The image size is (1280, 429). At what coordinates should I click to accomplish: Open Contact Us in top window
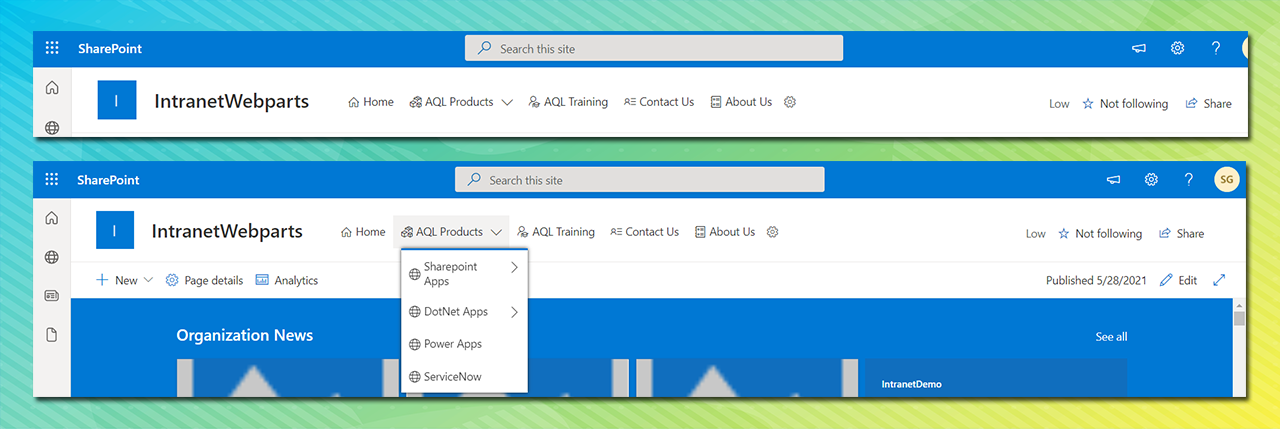pos(659,102)
